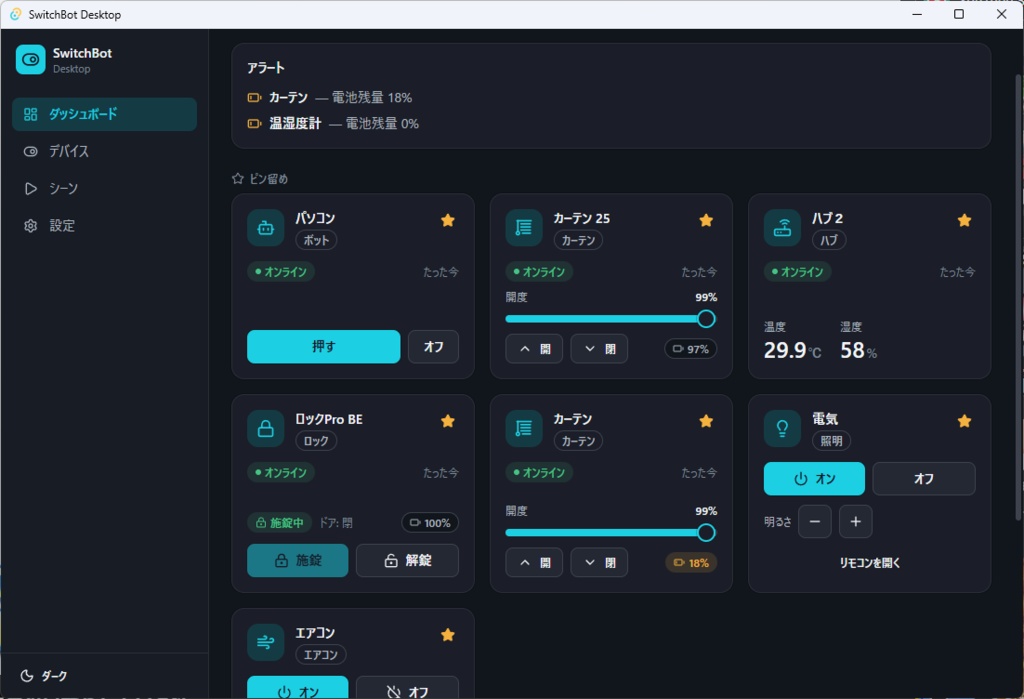Turn off 電気 with オフ button
Screen dimensions: 1024x699
(x=924, y=479)
